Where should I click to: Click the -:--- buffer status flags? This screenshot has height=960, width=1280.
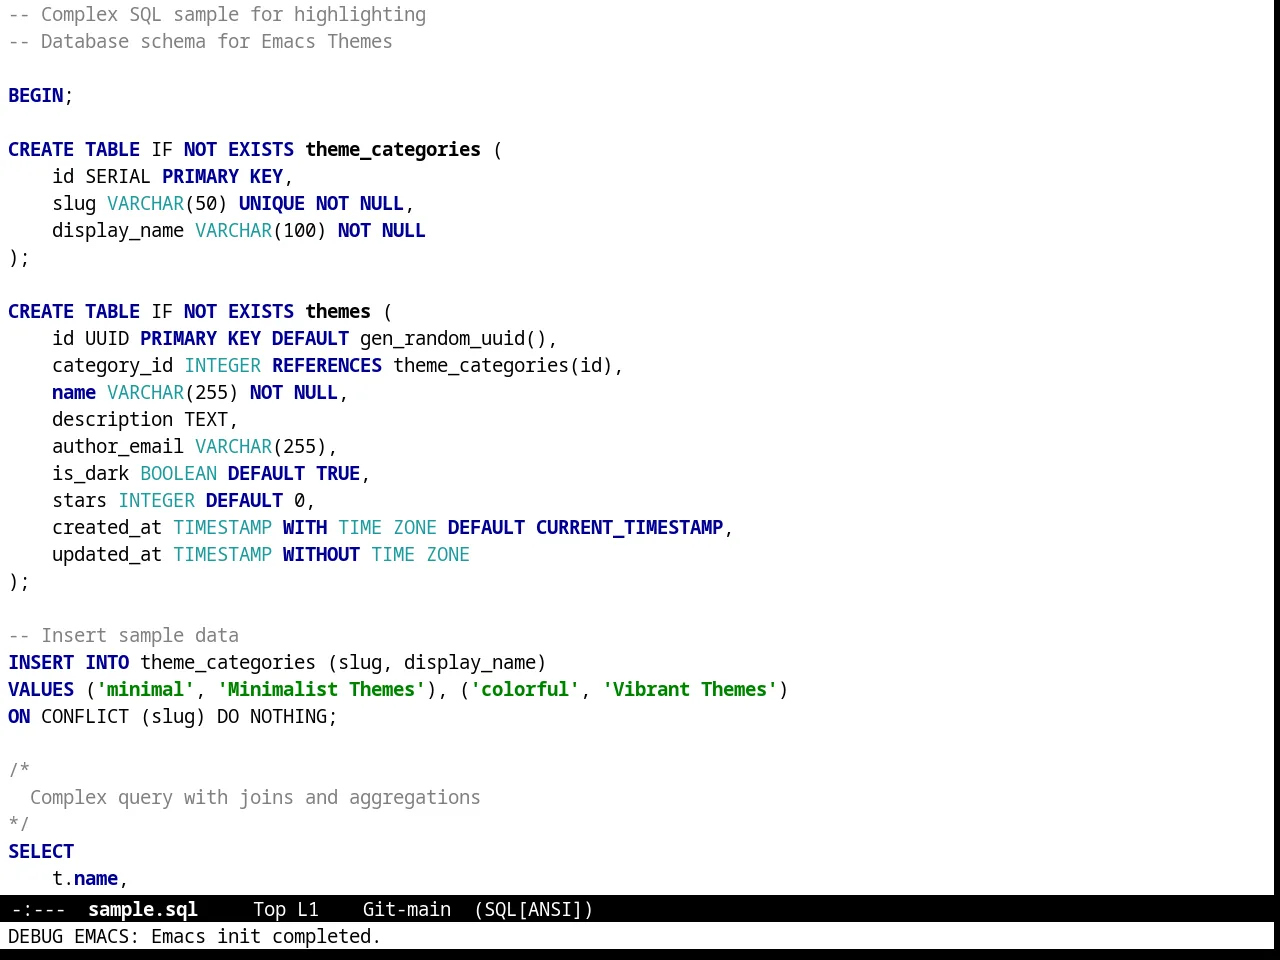[x=39, y=909]
